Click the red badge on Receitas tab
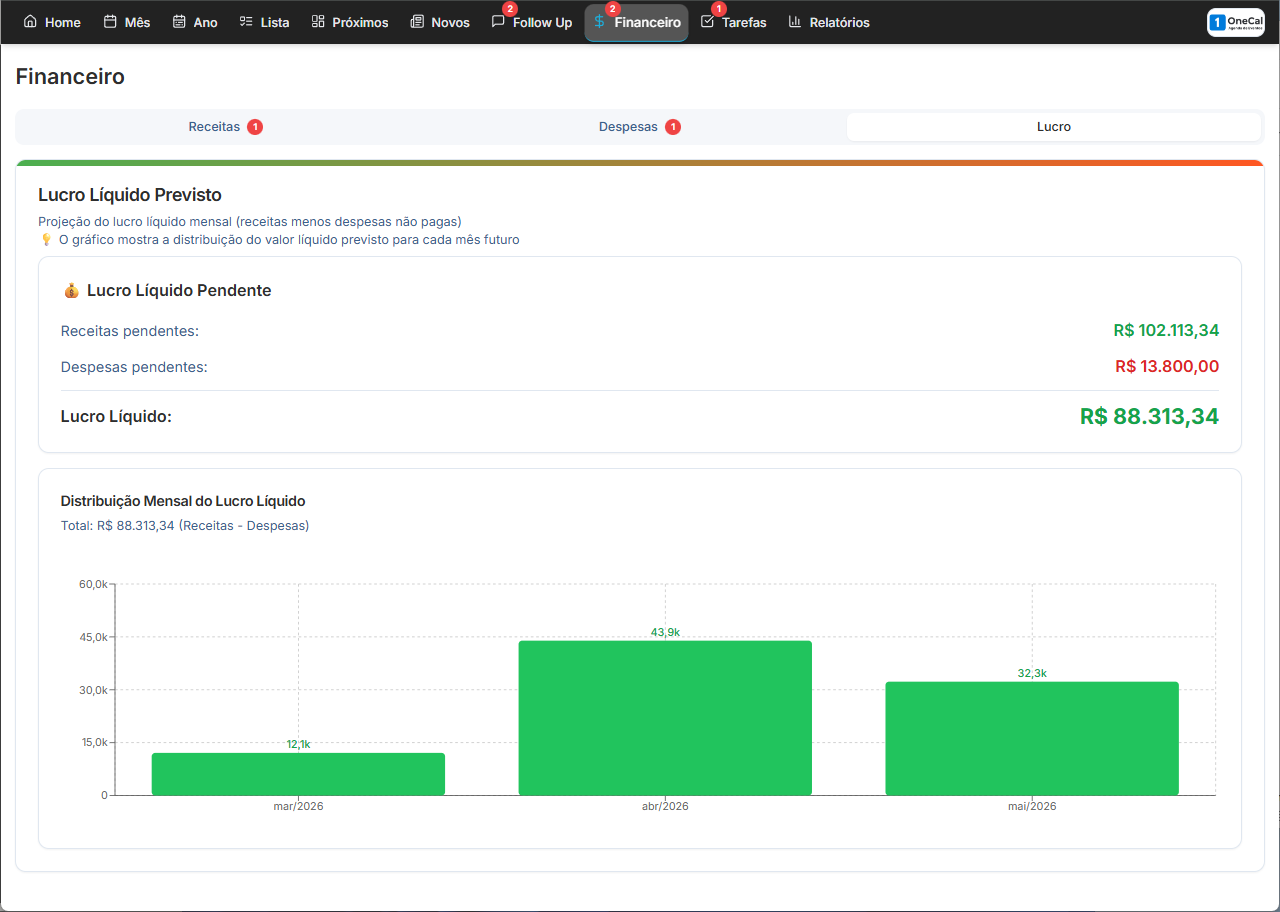 pyautogui.click(x=255, y=127)
